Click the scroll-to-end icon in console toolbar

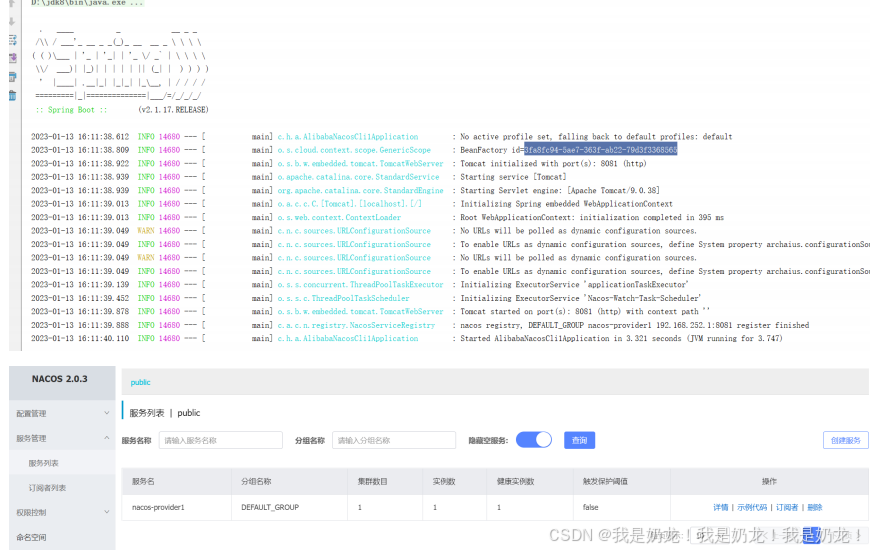pos(13,58)
